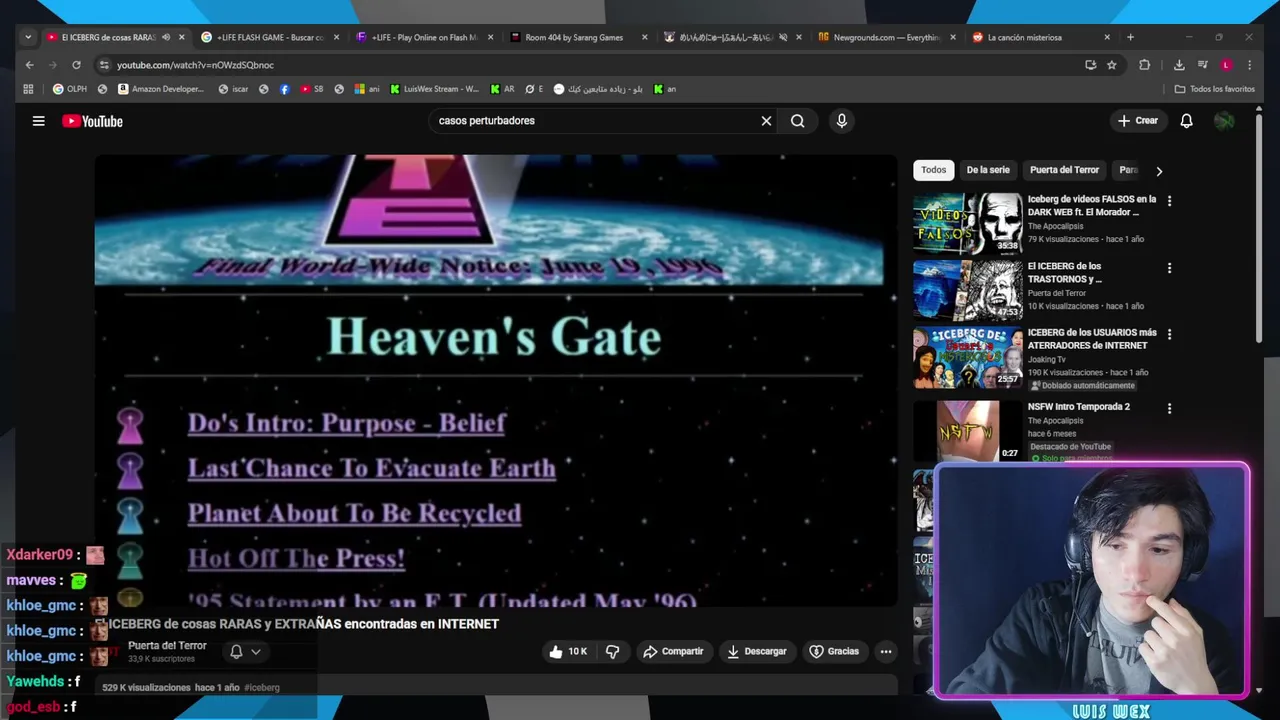Open the #iceberg hashtag link
The width and height of the screenshot is (1280, 720).
pos(262,688)
